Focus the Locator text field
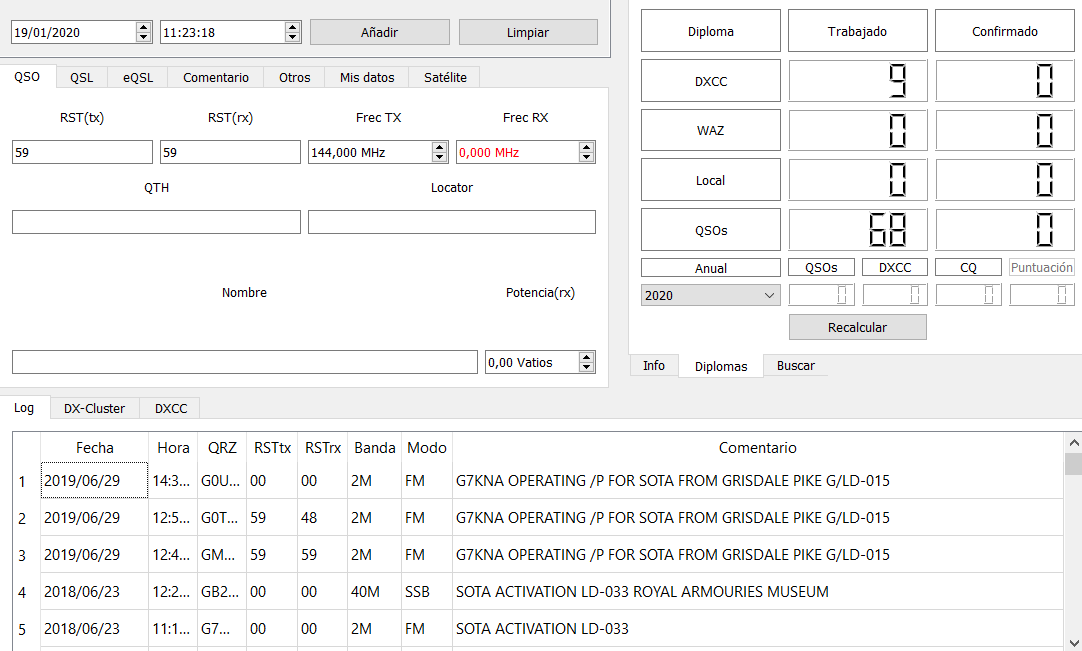Viewport: 1082px width, 651px height. coord(452,222)
